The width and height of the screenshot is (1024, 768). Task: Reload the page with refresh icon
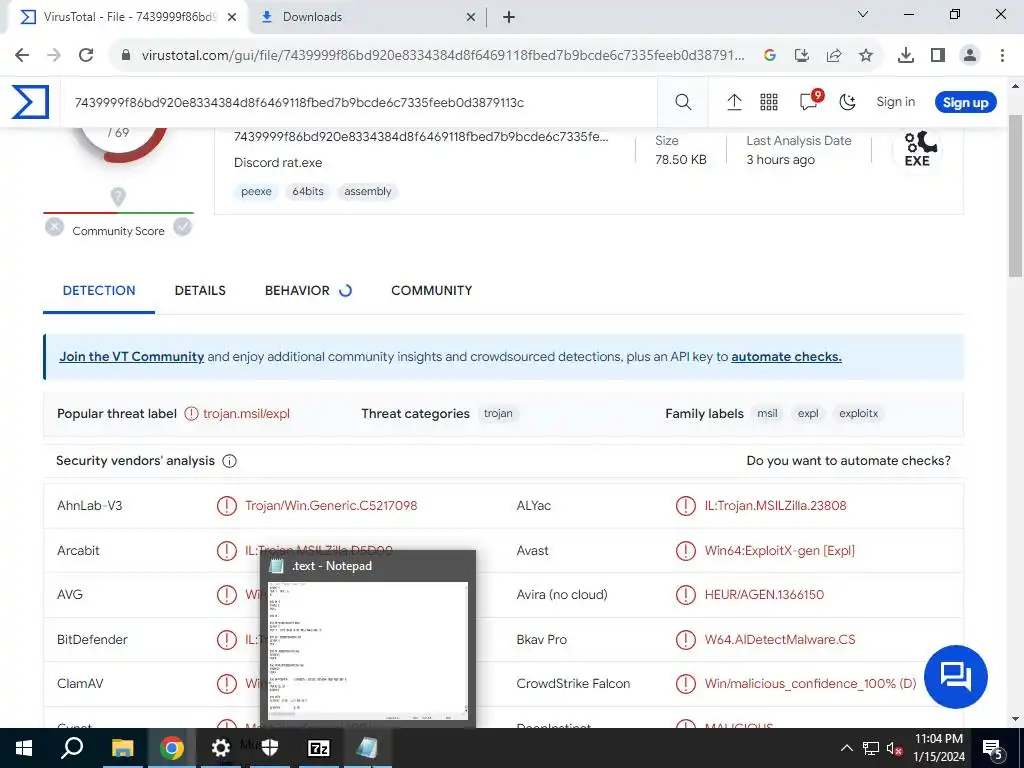[86, 55]
